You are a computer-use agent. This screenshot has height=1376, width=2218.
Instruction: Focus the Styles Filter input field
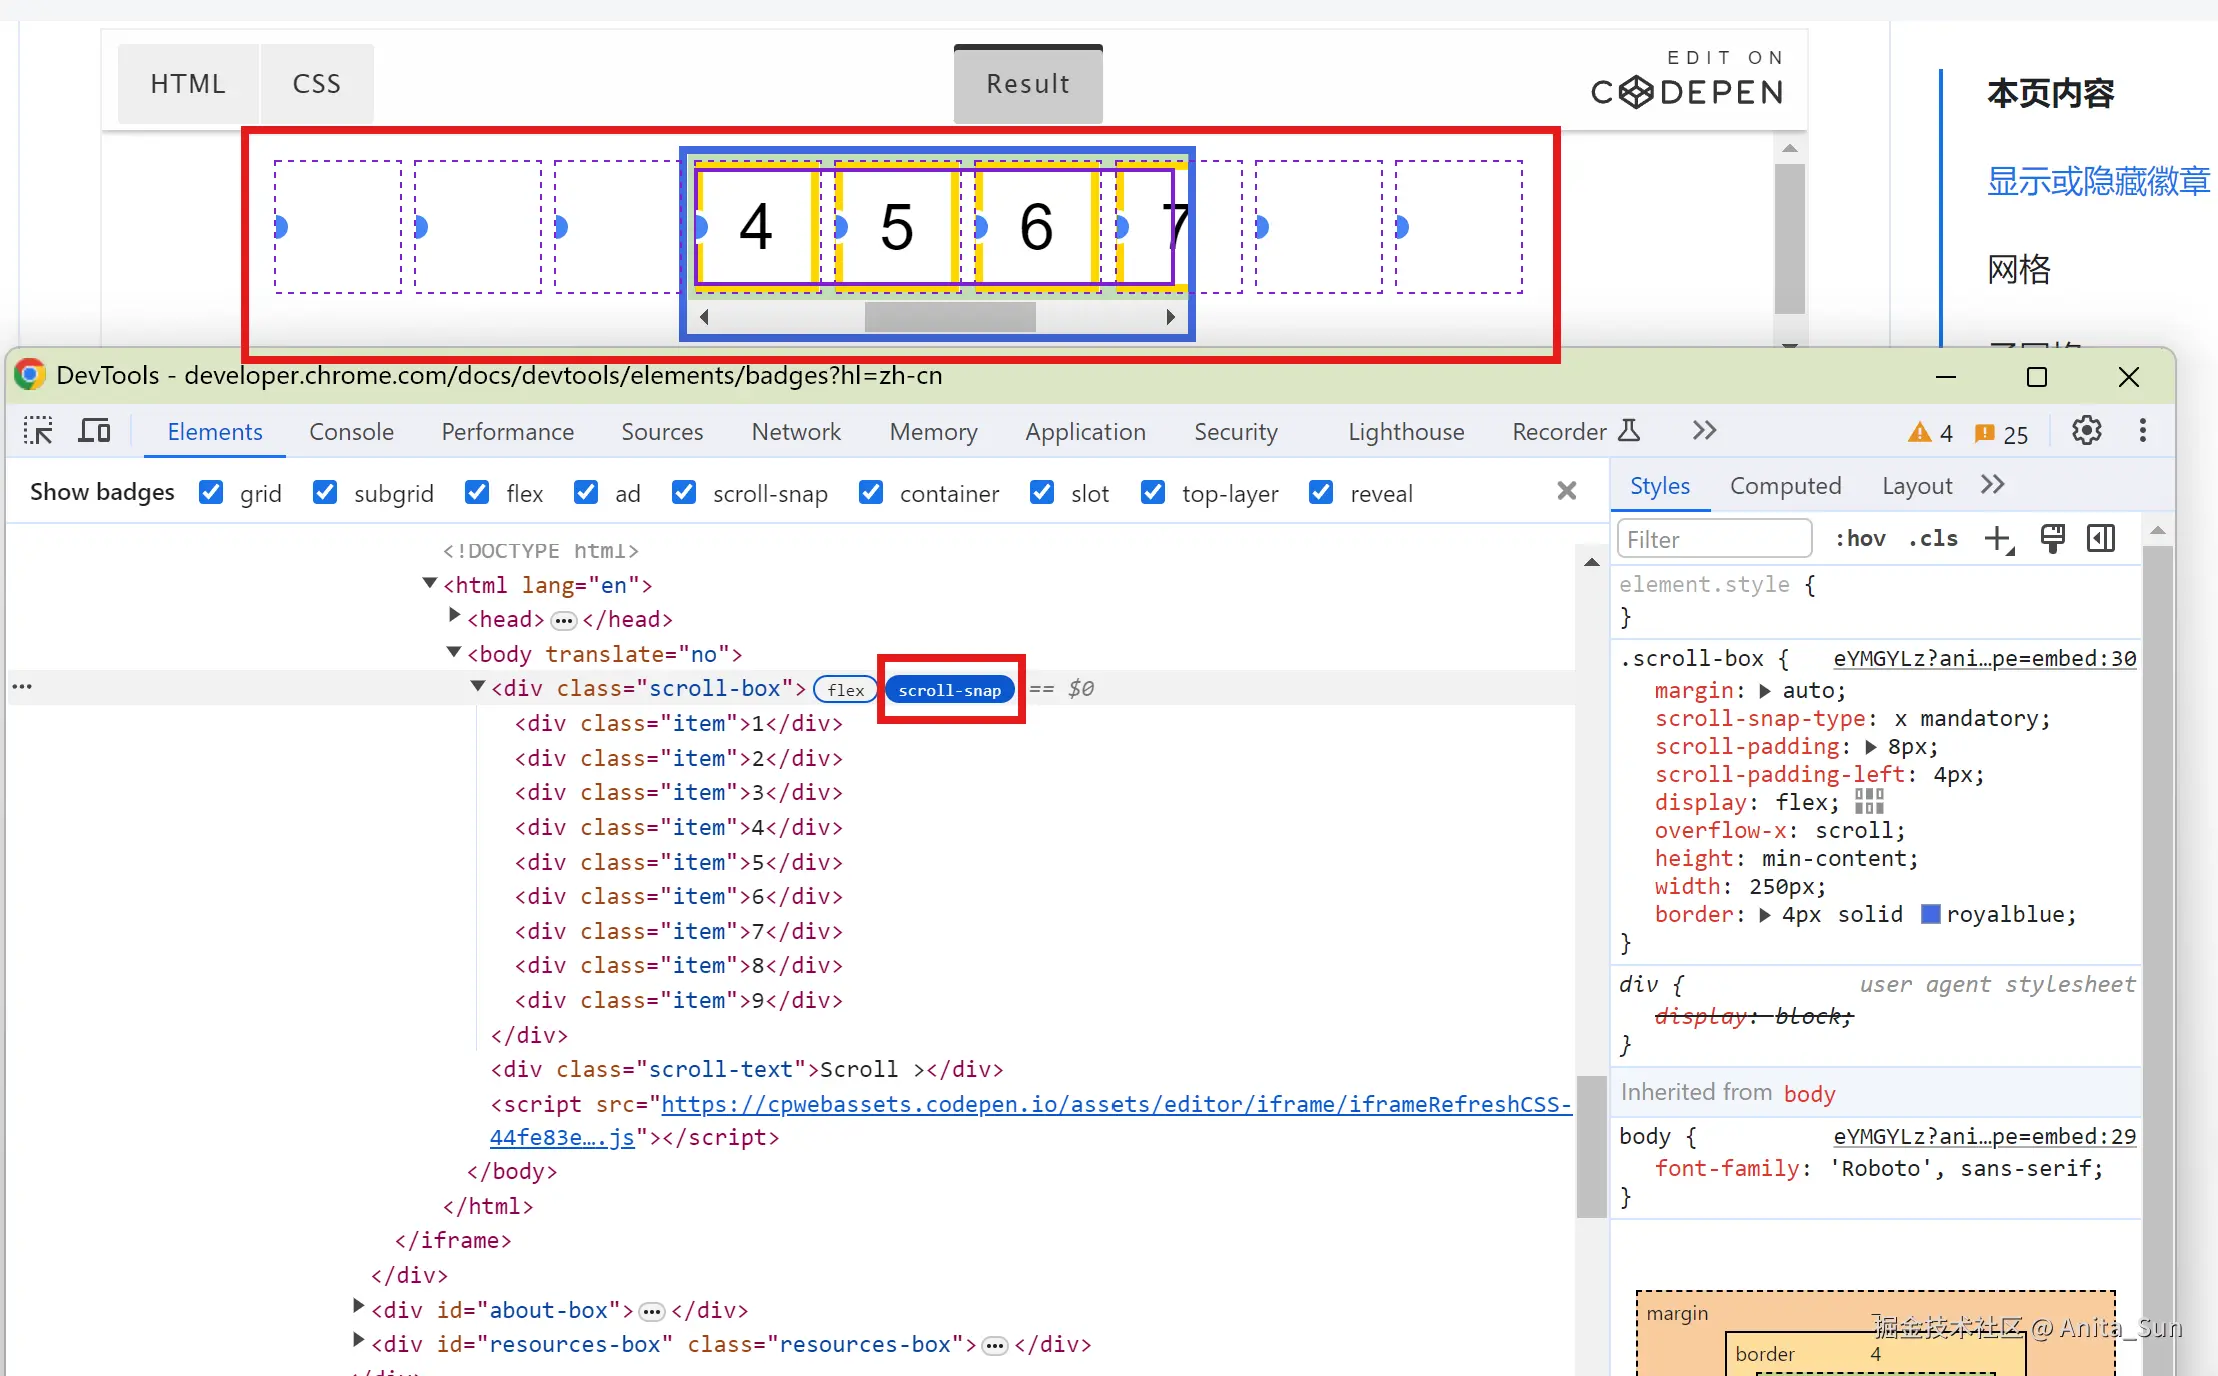pos(1714,539)
